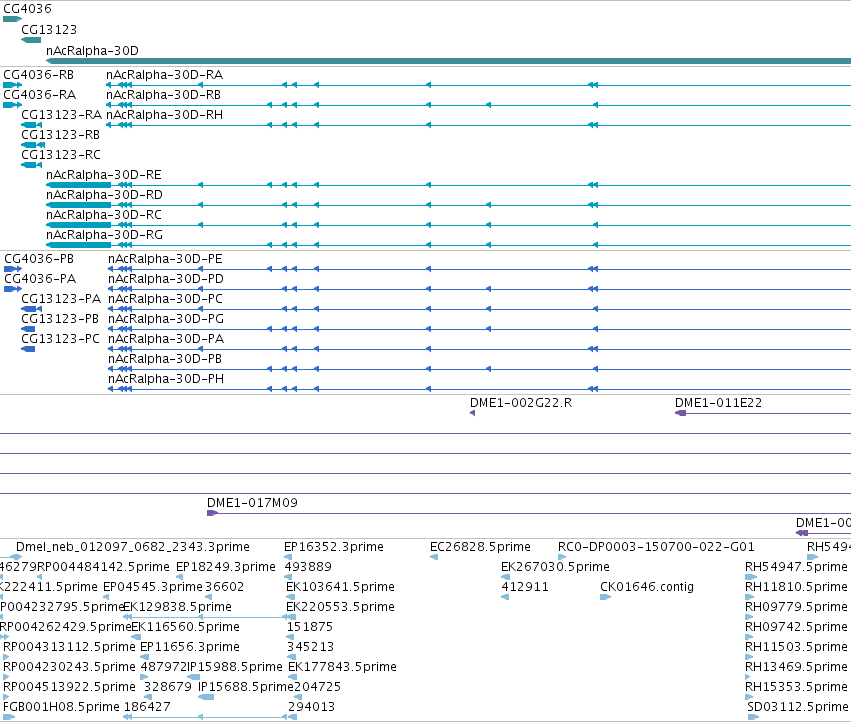The image size is (851, 722).
Task: Select transcript nAcRalpha-30D-RG label
Action: (x=104, y=235)
